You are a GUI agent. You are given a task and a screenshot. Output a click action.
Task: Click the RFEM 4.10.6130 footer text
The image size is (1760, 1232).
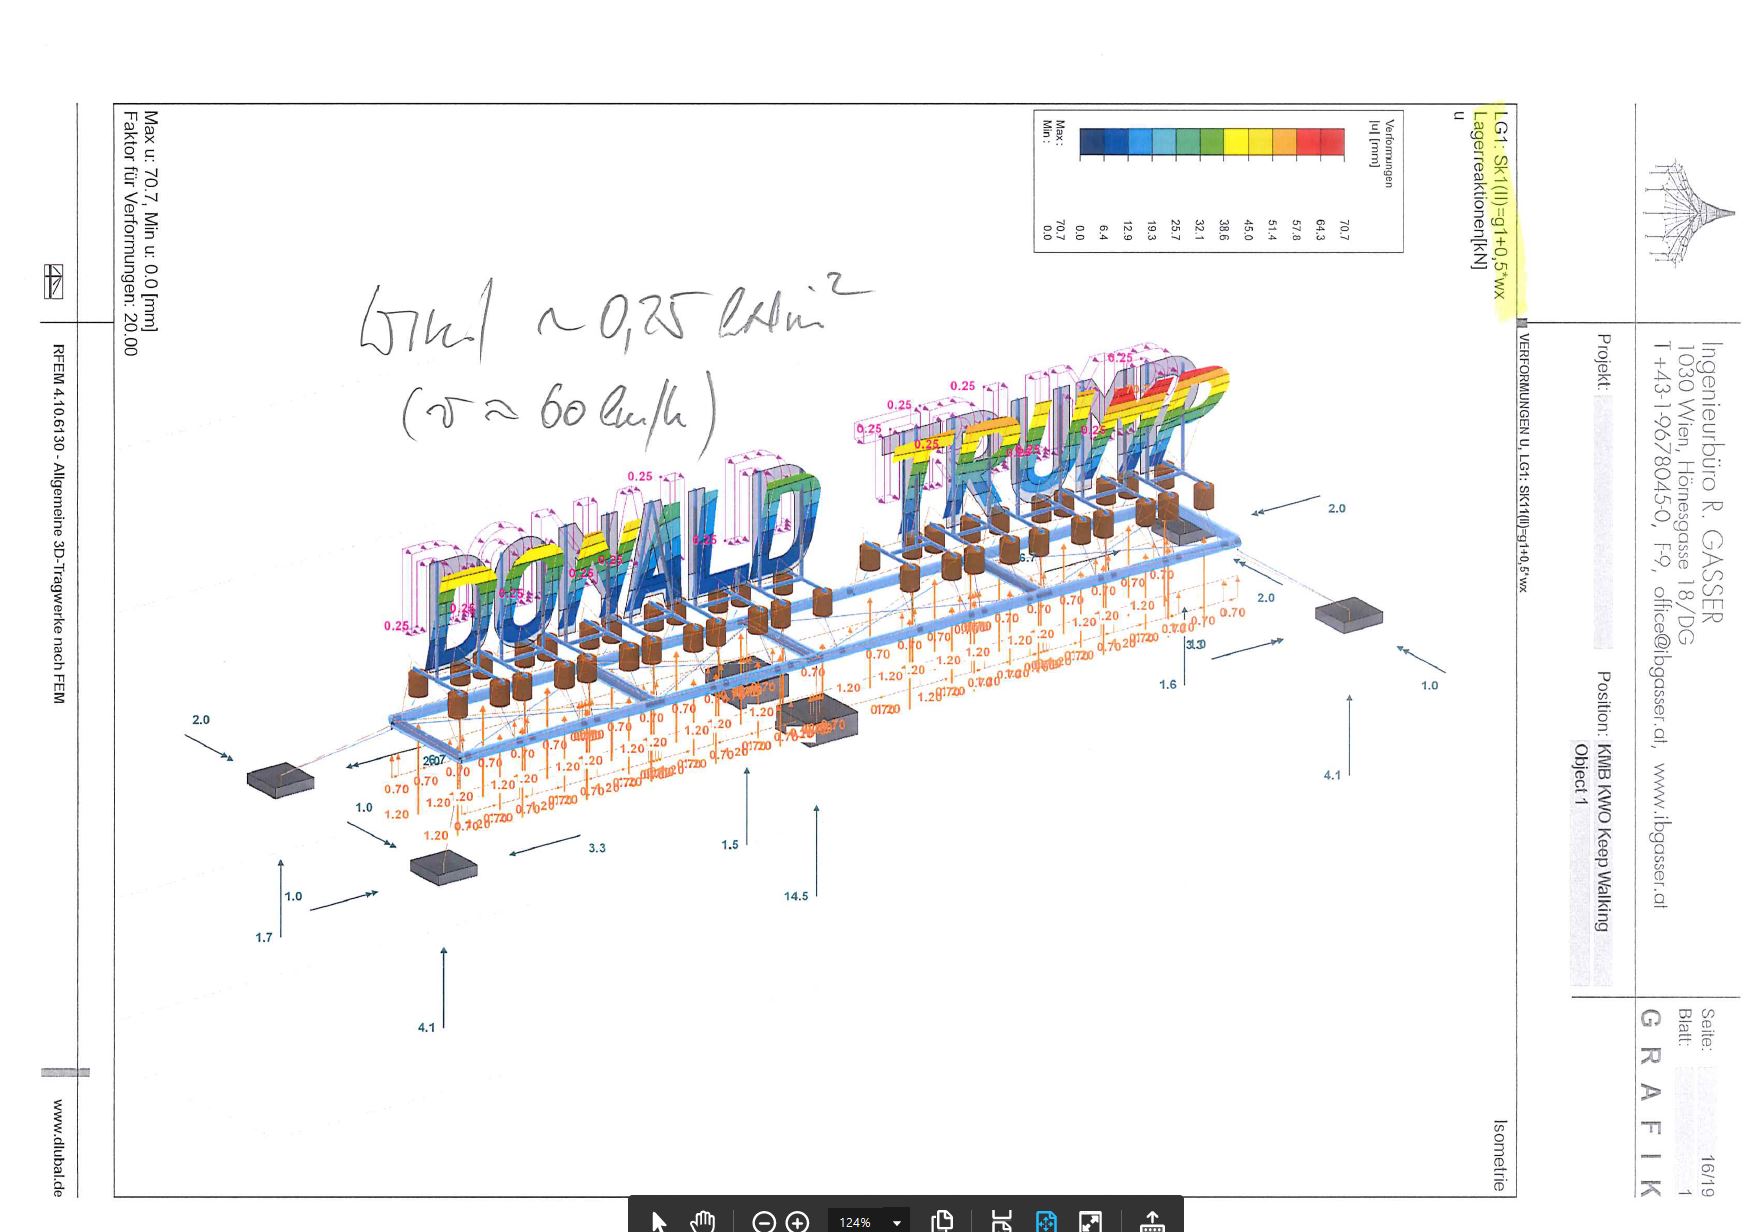coord(58,523)
